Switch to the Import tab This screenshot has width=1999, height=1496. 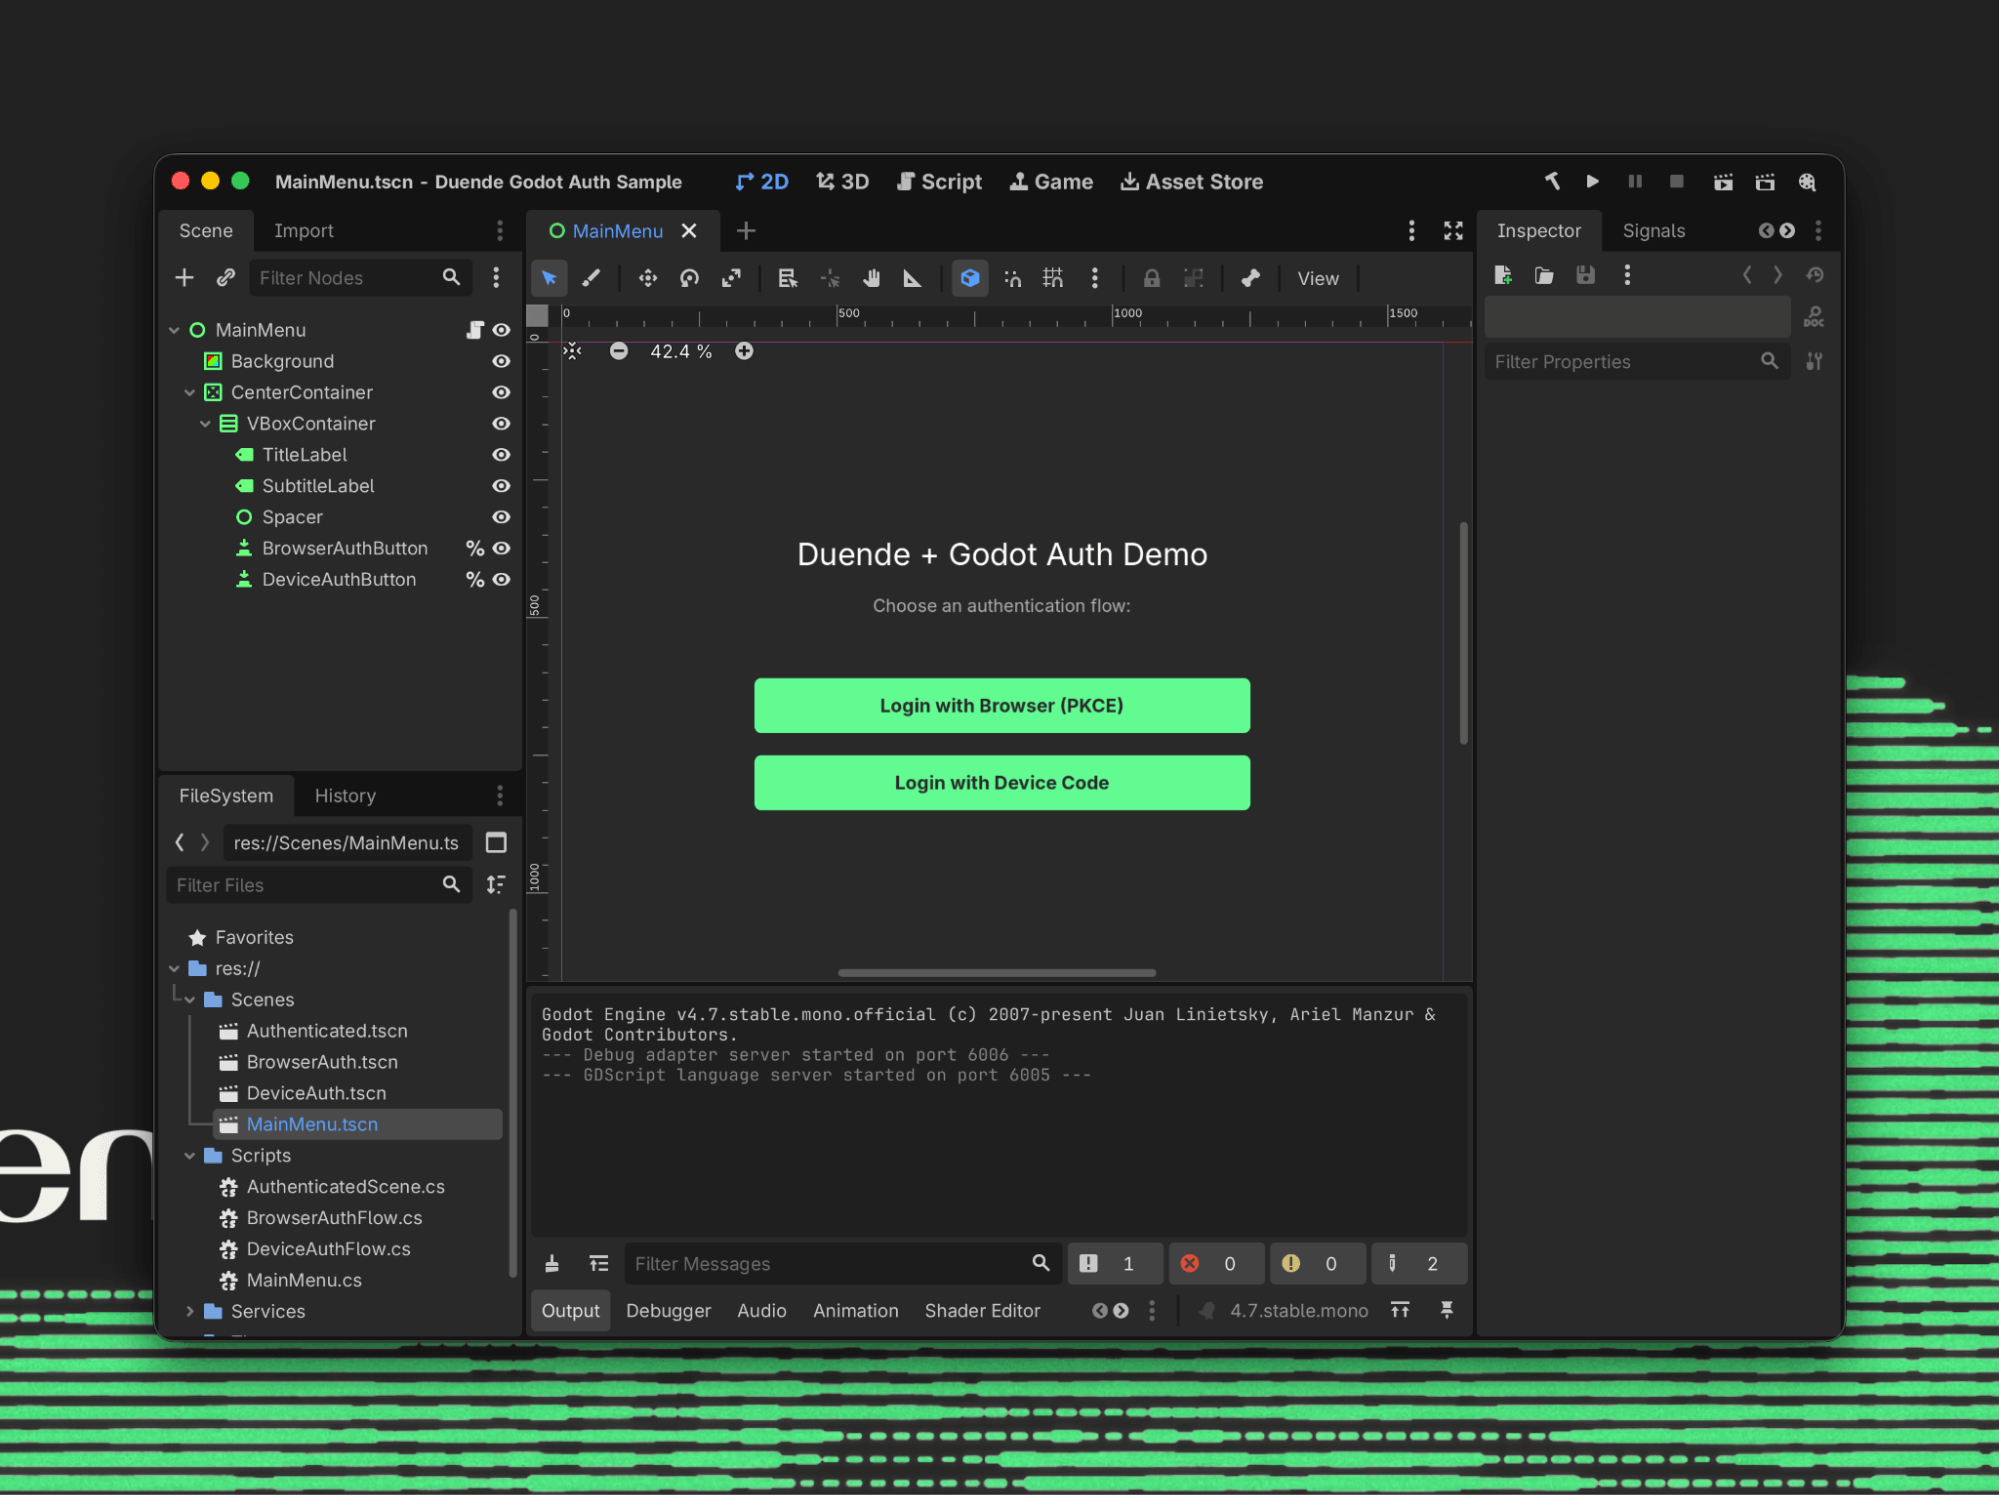point(304,231)
